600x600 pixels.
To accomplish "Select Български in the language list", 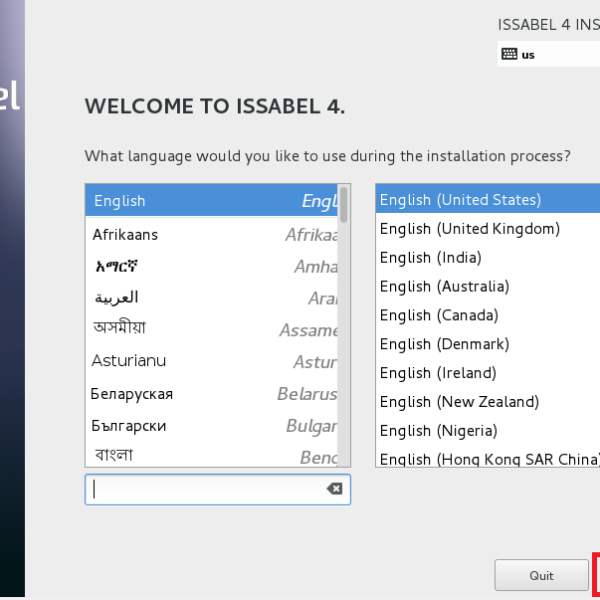I will click(211, 426).
